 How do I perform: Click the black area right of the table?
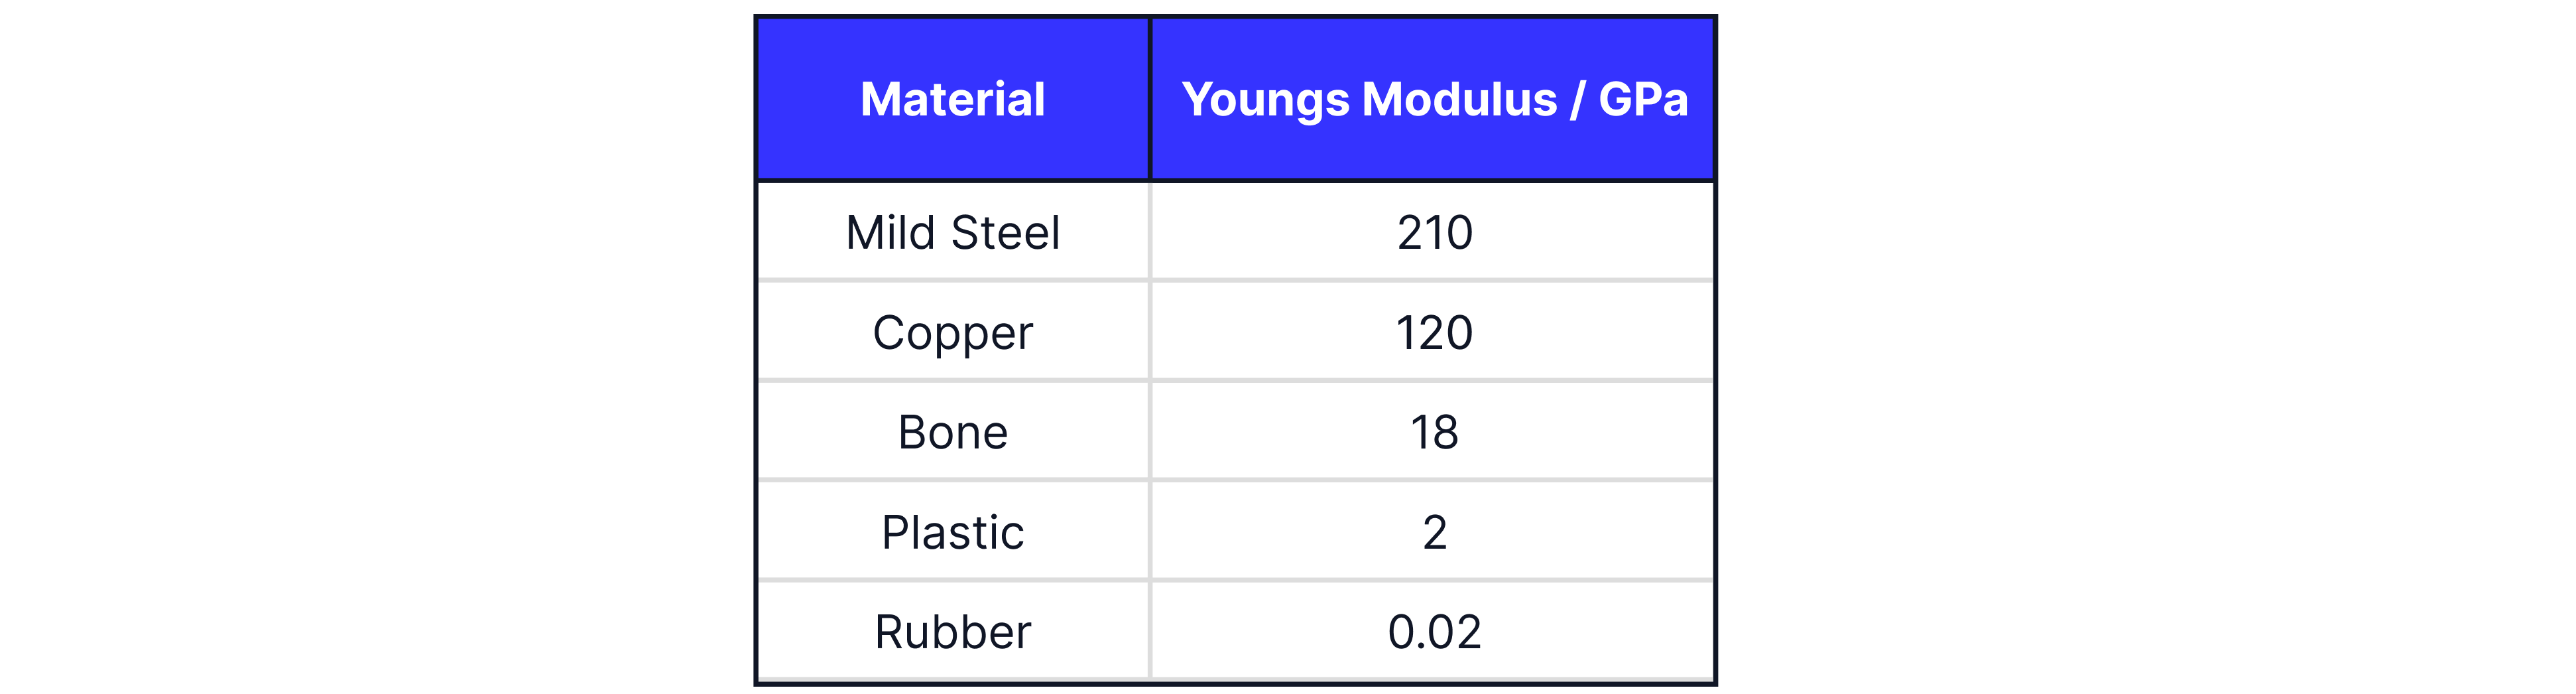tap(2140, 347)
